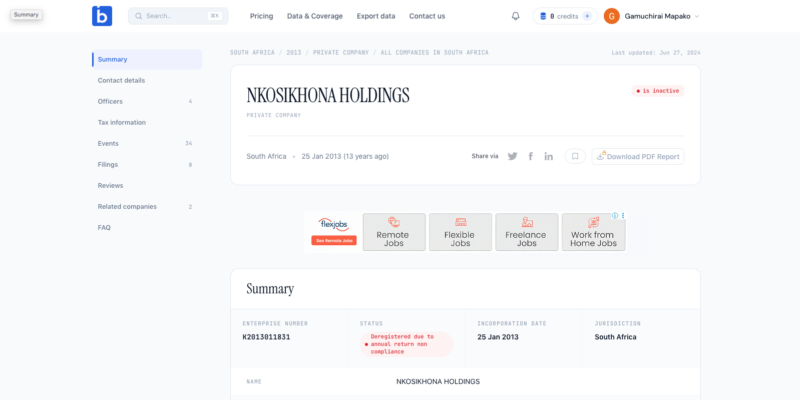The height and width of the screenshot is (400, 800).
Task: Select Officers in the sidebar
Action: coord(111,101)
